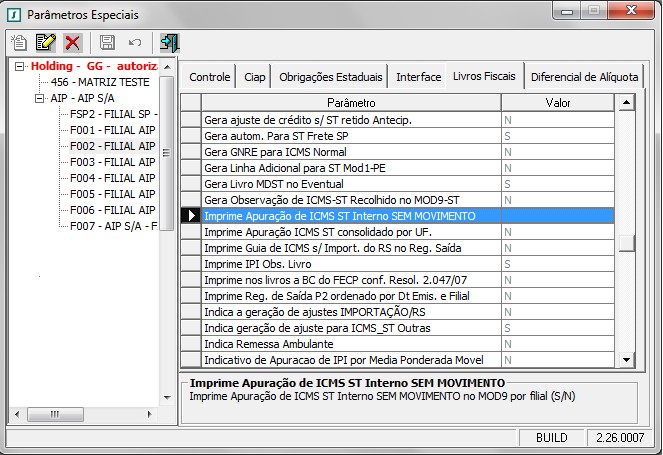Click the Exit door toolbar icon
Viewport: 663px width, 455px height.
169,43
